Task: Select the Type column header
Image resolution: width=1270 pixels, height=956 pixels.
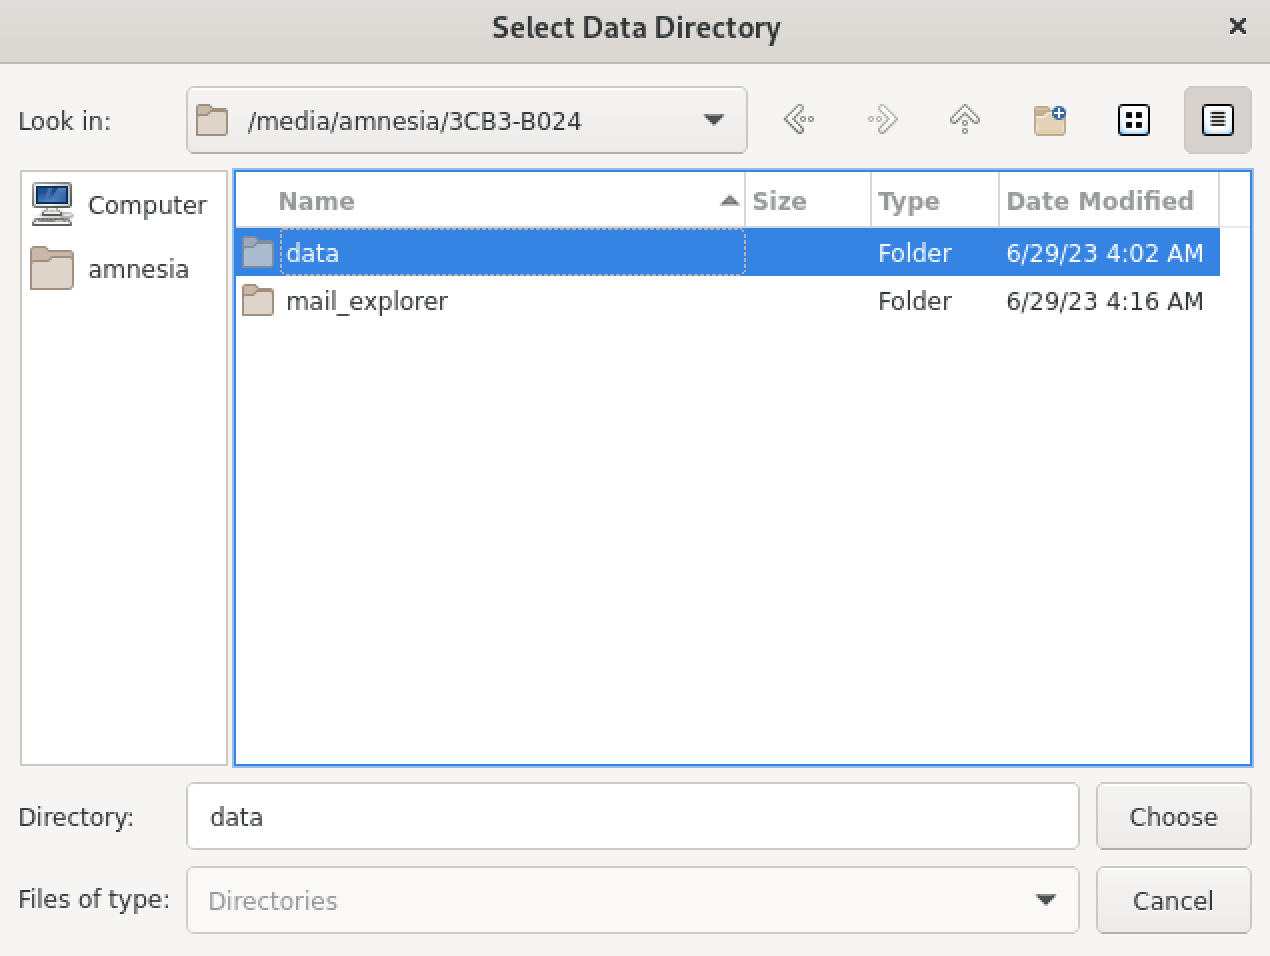Action: 908,200
